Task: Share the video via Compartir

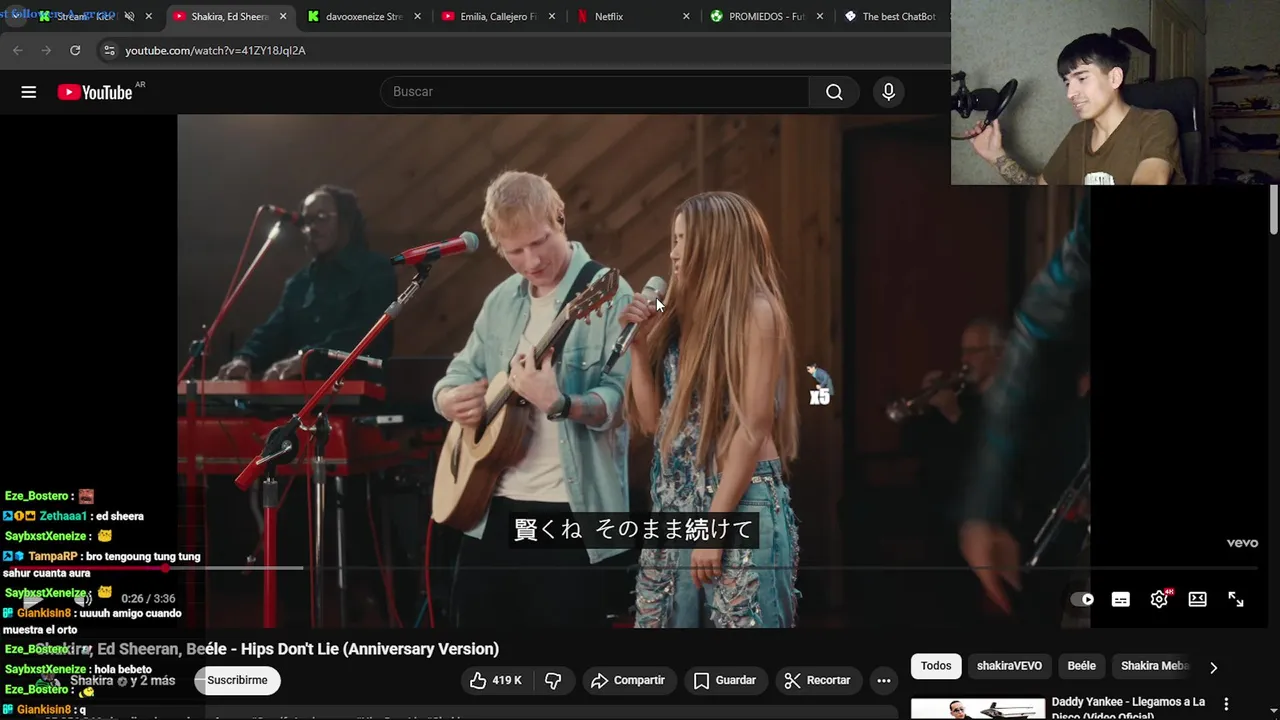Action: click(x=628, y=680)
